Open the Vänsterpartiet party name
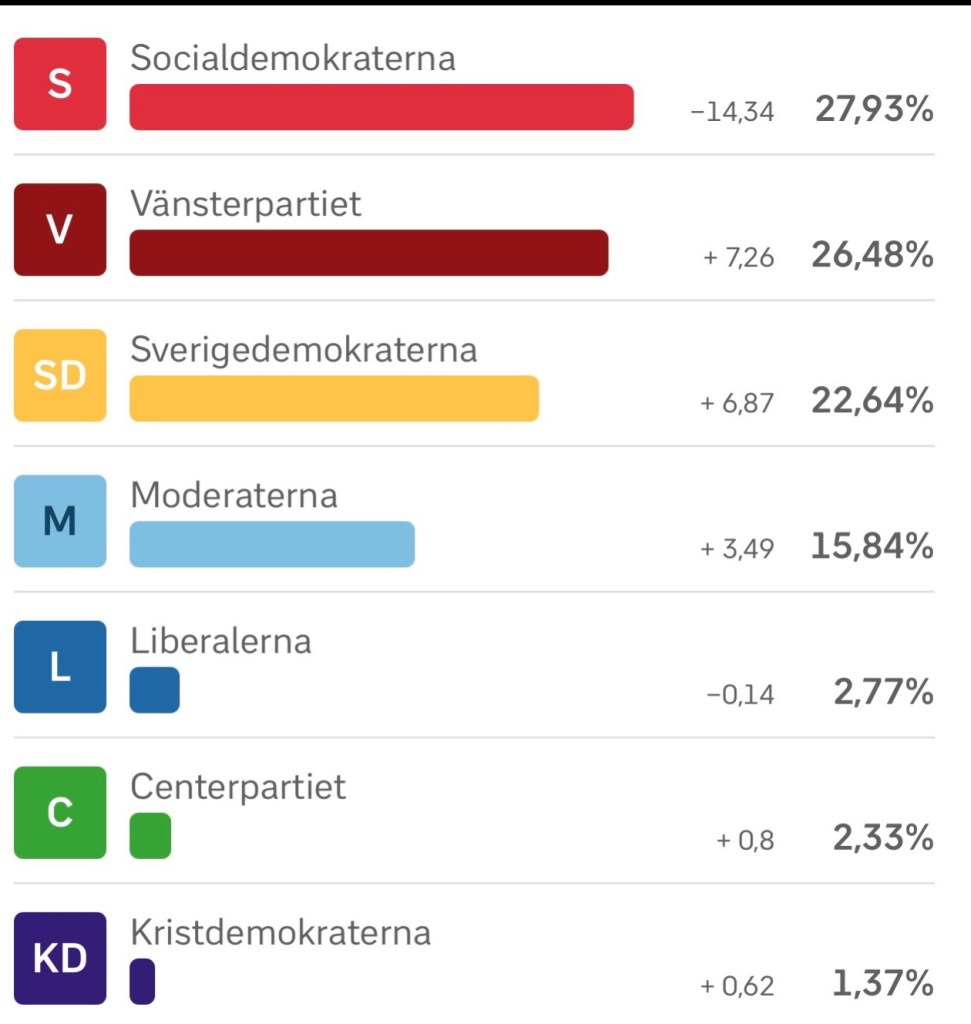971x1024 pixels. 246,204
